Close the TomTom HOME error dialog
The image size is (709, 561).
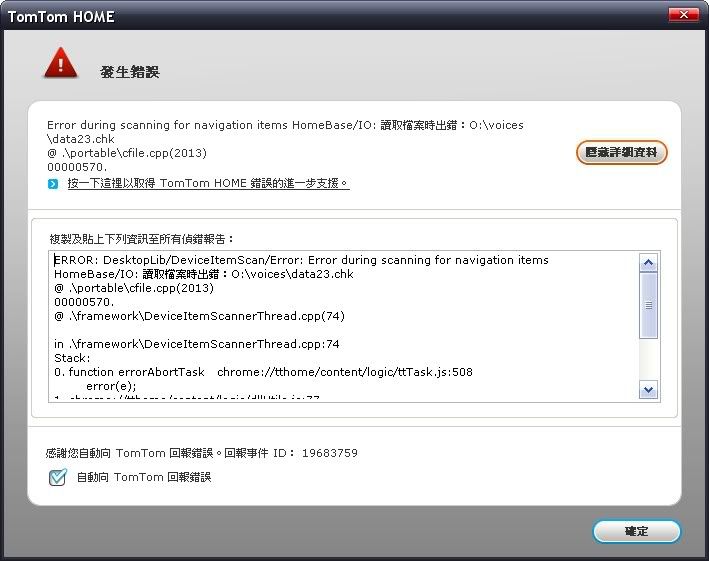pos(684,14)
